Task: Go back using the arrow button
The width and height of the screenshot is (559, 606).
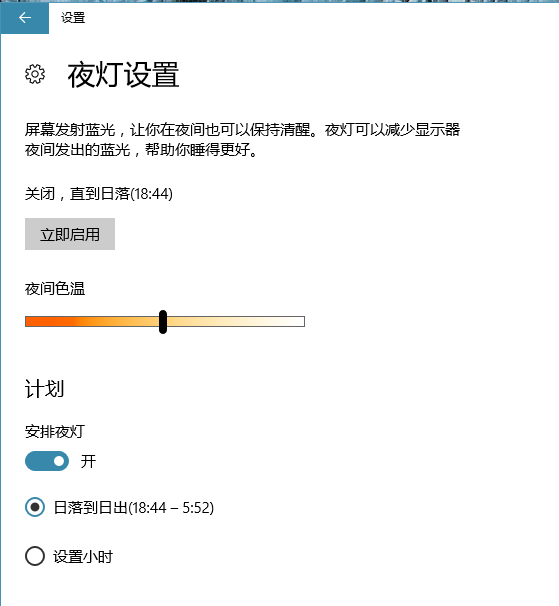Action: 25,17
